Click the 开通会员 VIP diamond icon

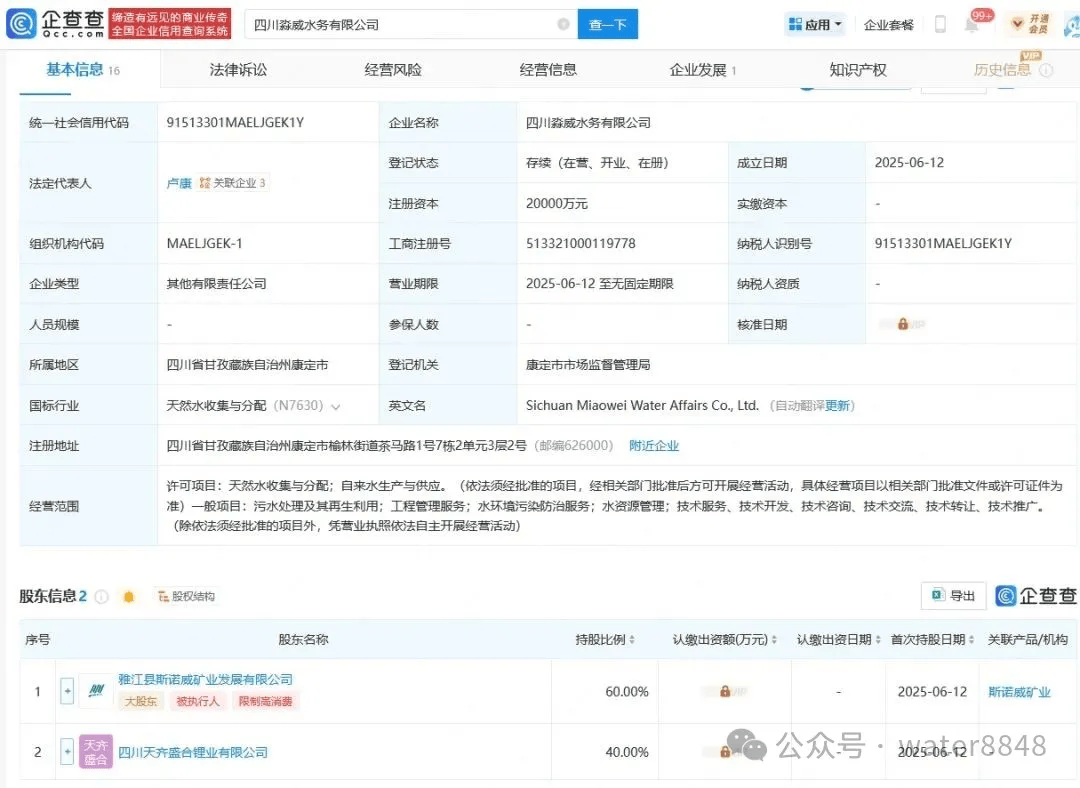(x=1017, y=24)
